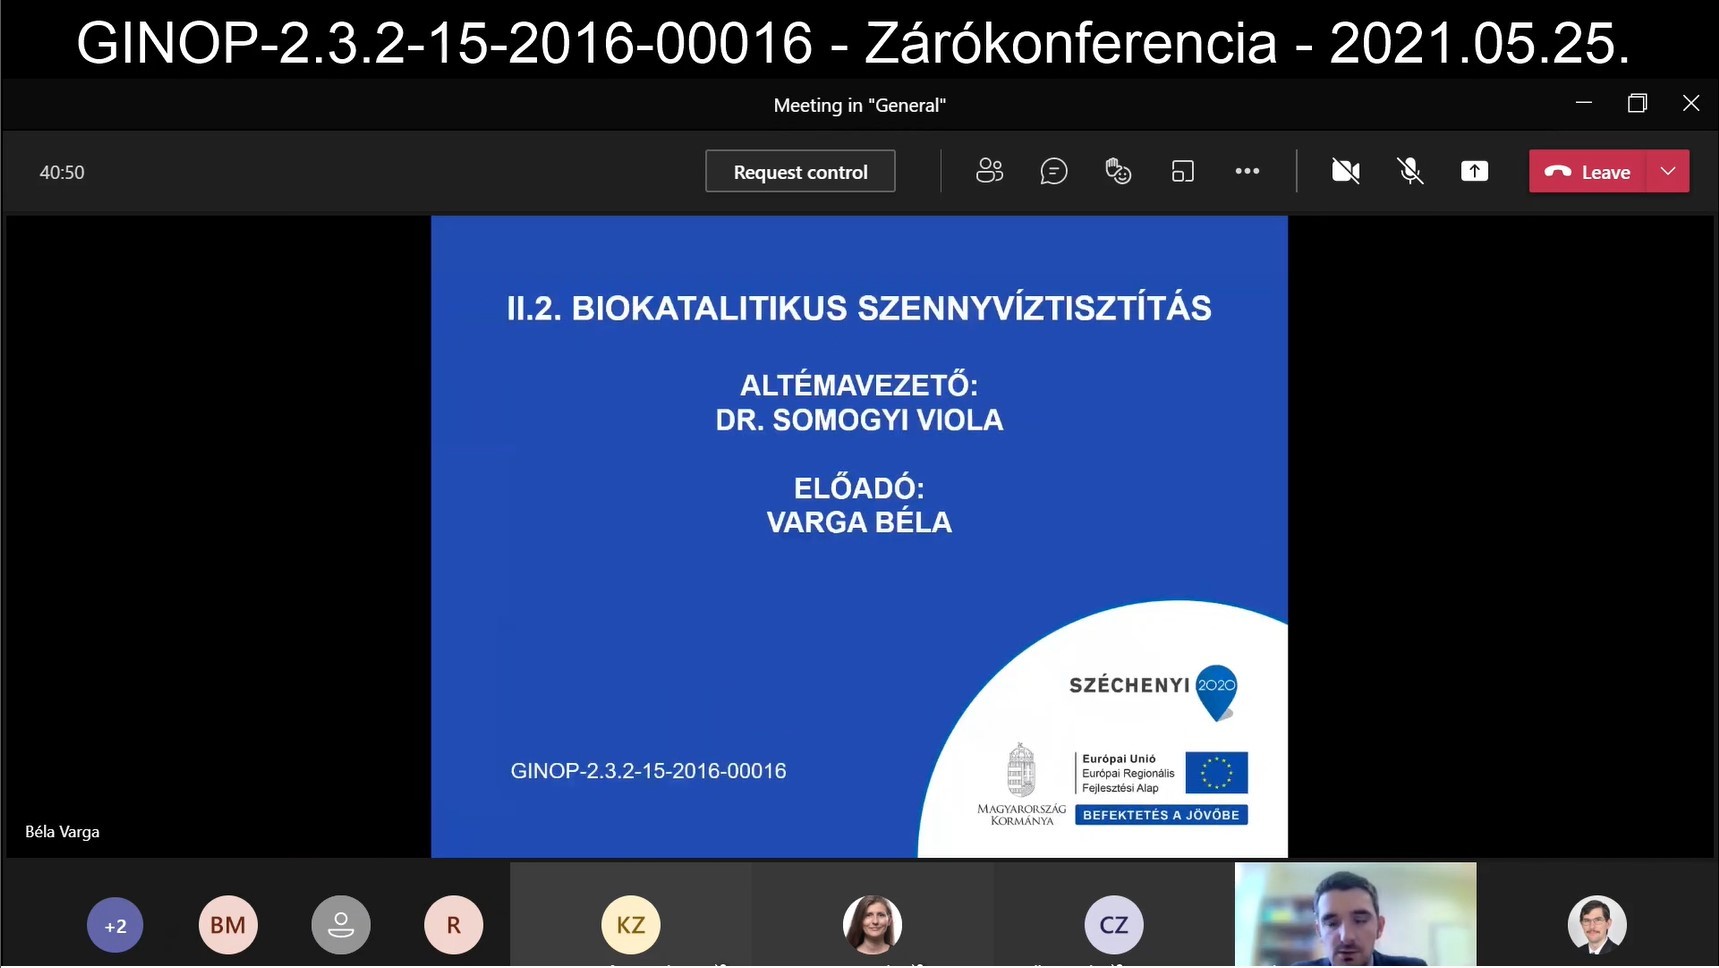This screenshot has width=1719, height=968.
Task: Reveal the hidden participants via +2 bubble
Action: [x=114, y=925]
